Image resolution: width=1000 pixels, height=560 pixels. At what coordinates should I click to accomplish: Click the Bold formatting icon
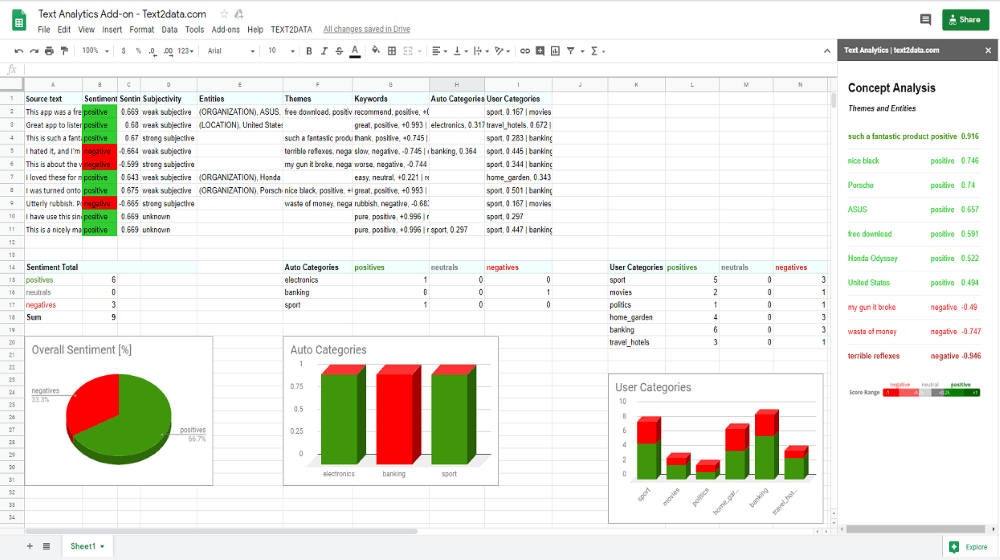309,51
